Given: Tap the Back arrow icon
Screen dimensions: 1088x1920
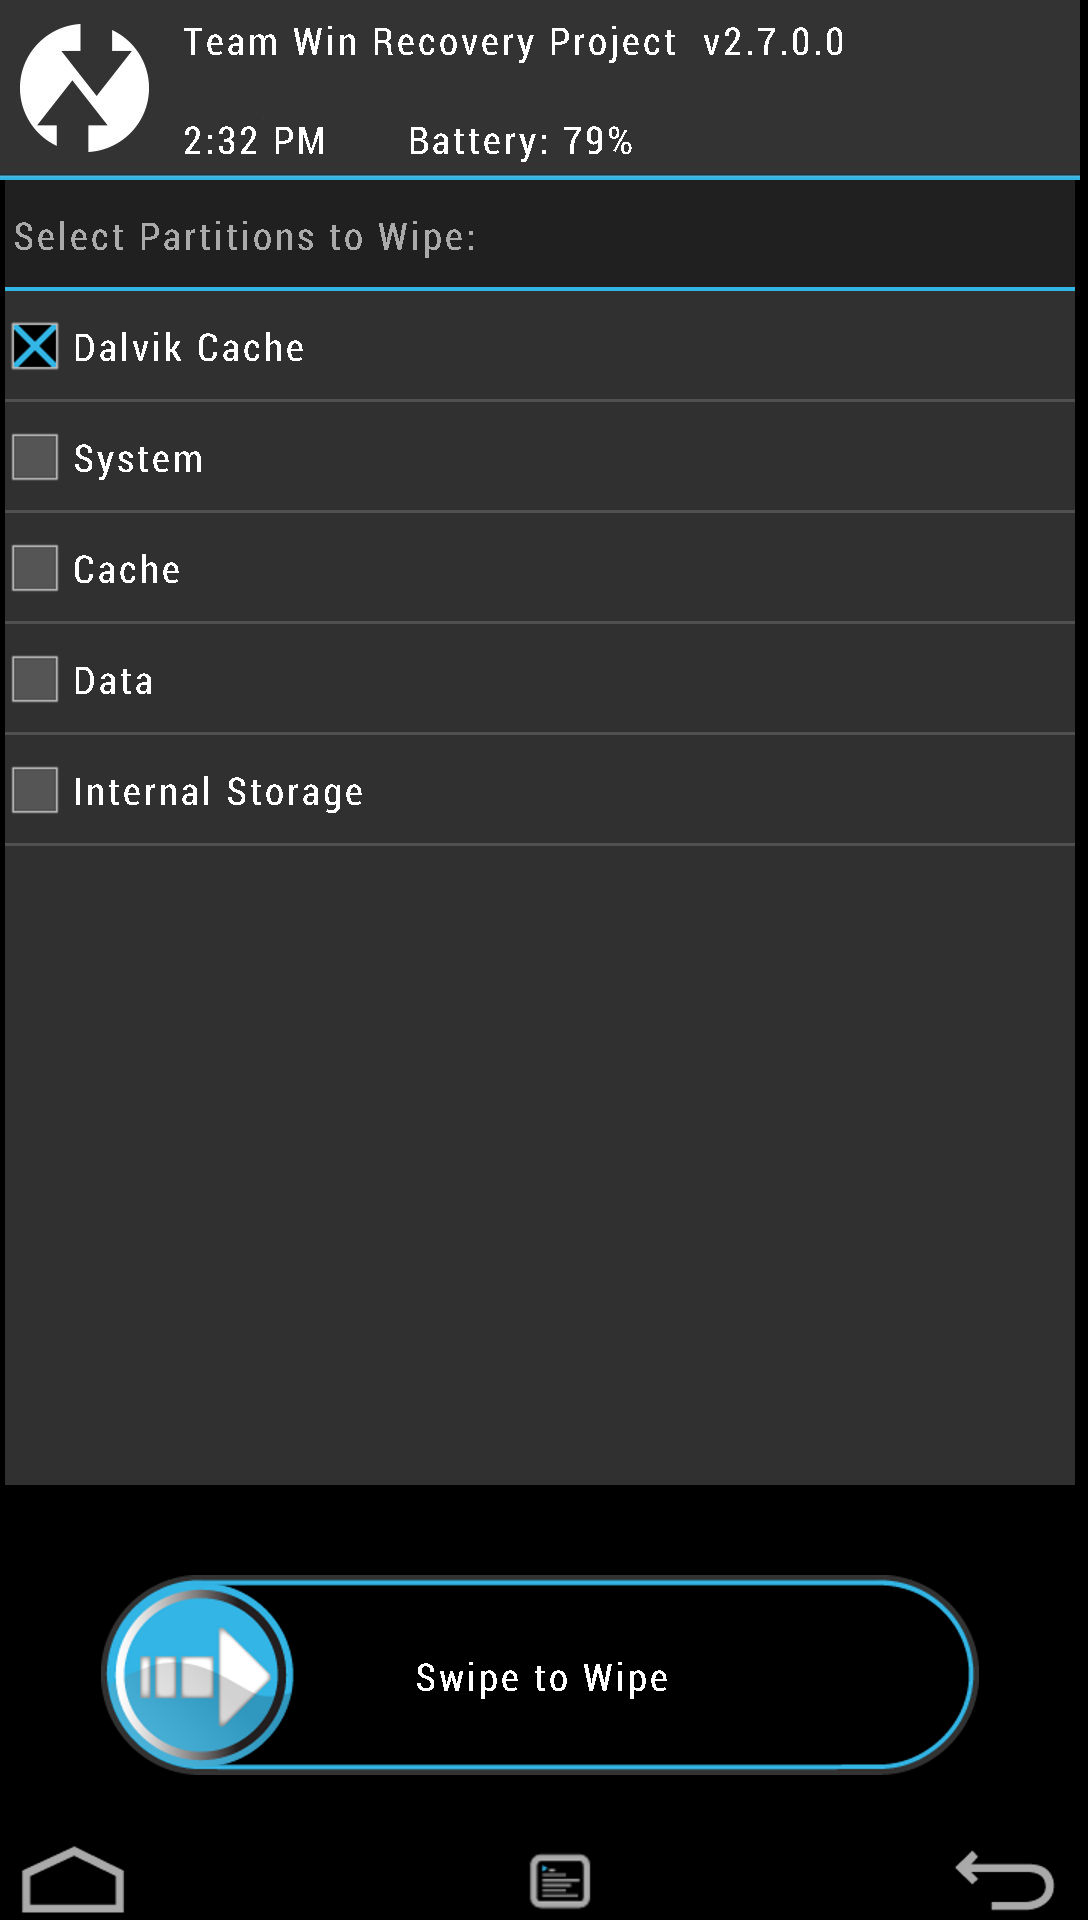Looking at the screenshot, I should tap(1005, 1880).
